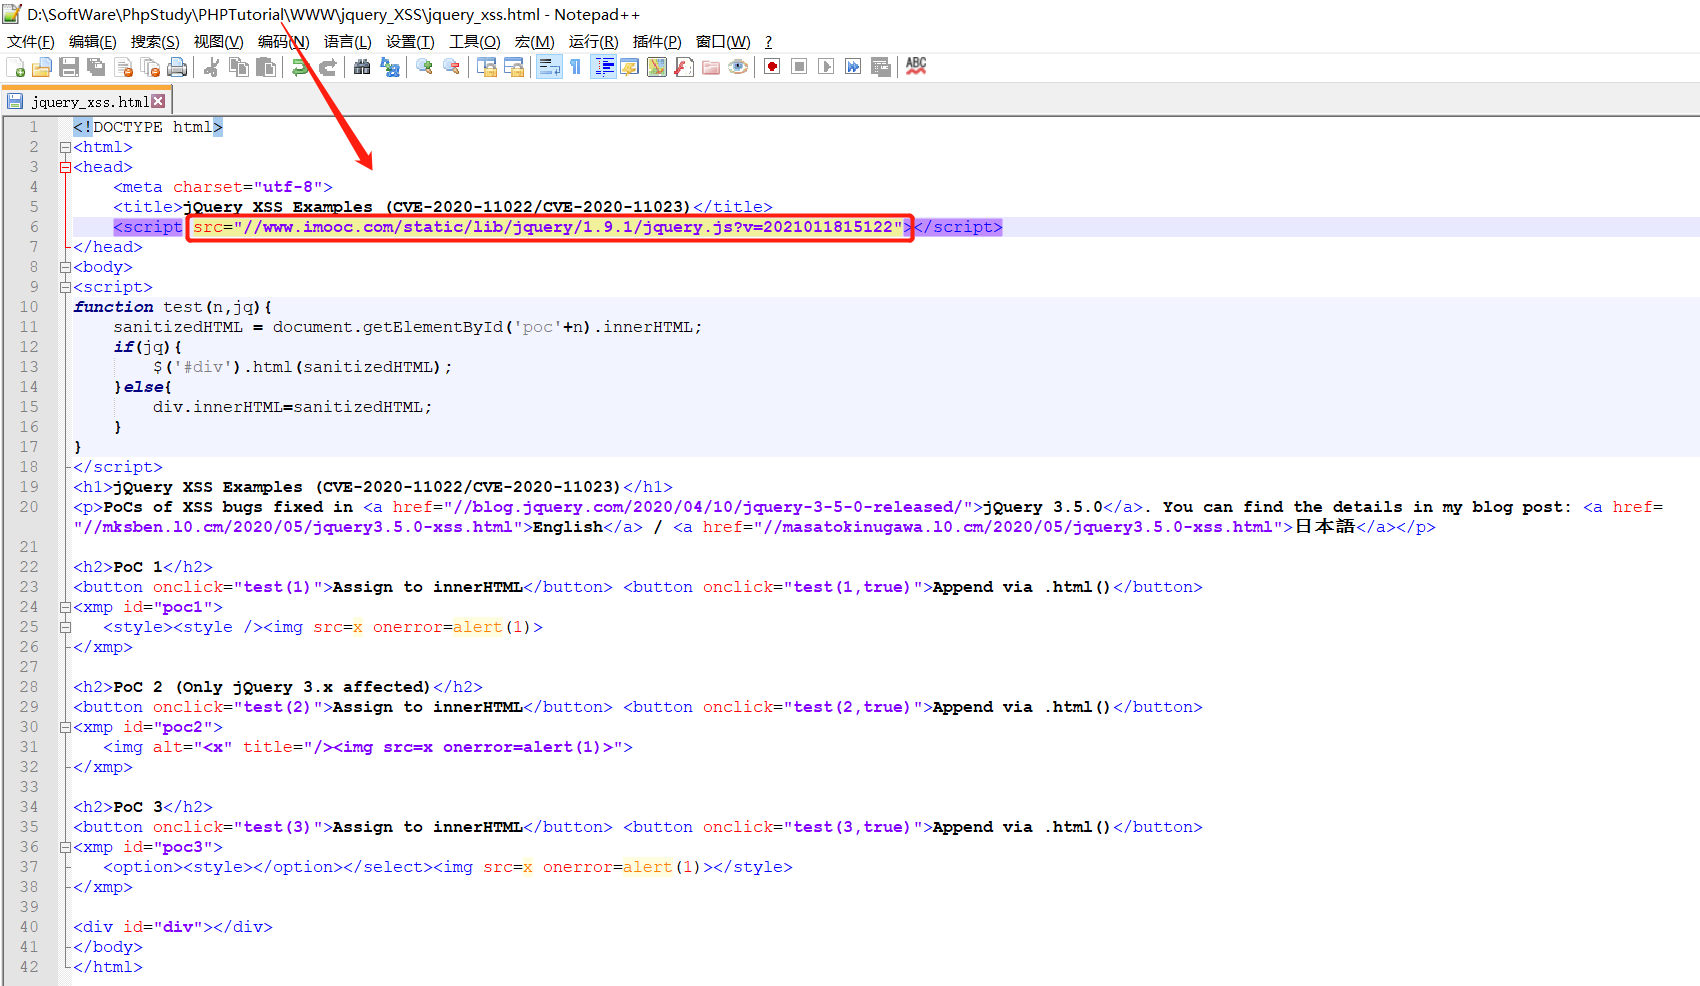Viewport: 1700px width, 986px height.
Task: Open the 宏(M) menu
Action: tap(534, 42)
